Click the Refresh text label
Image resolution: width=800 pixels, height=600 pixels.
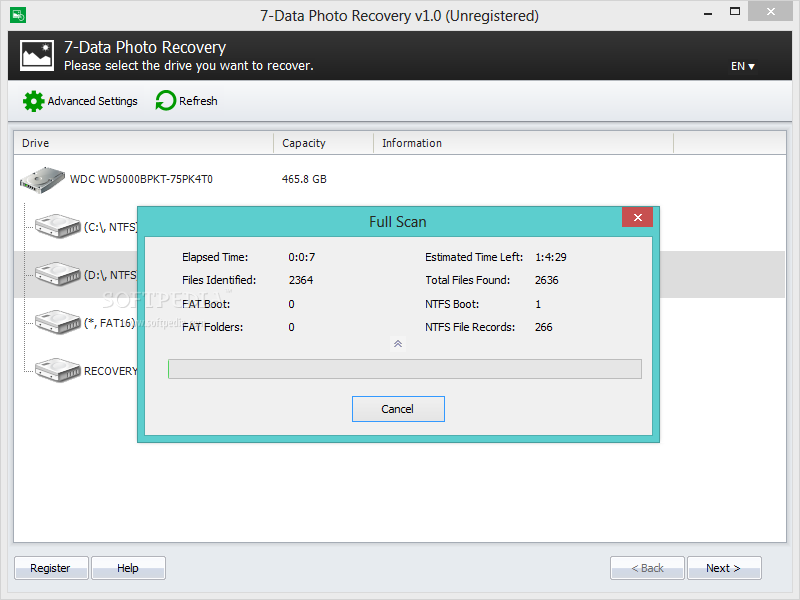tap(198, 101)
